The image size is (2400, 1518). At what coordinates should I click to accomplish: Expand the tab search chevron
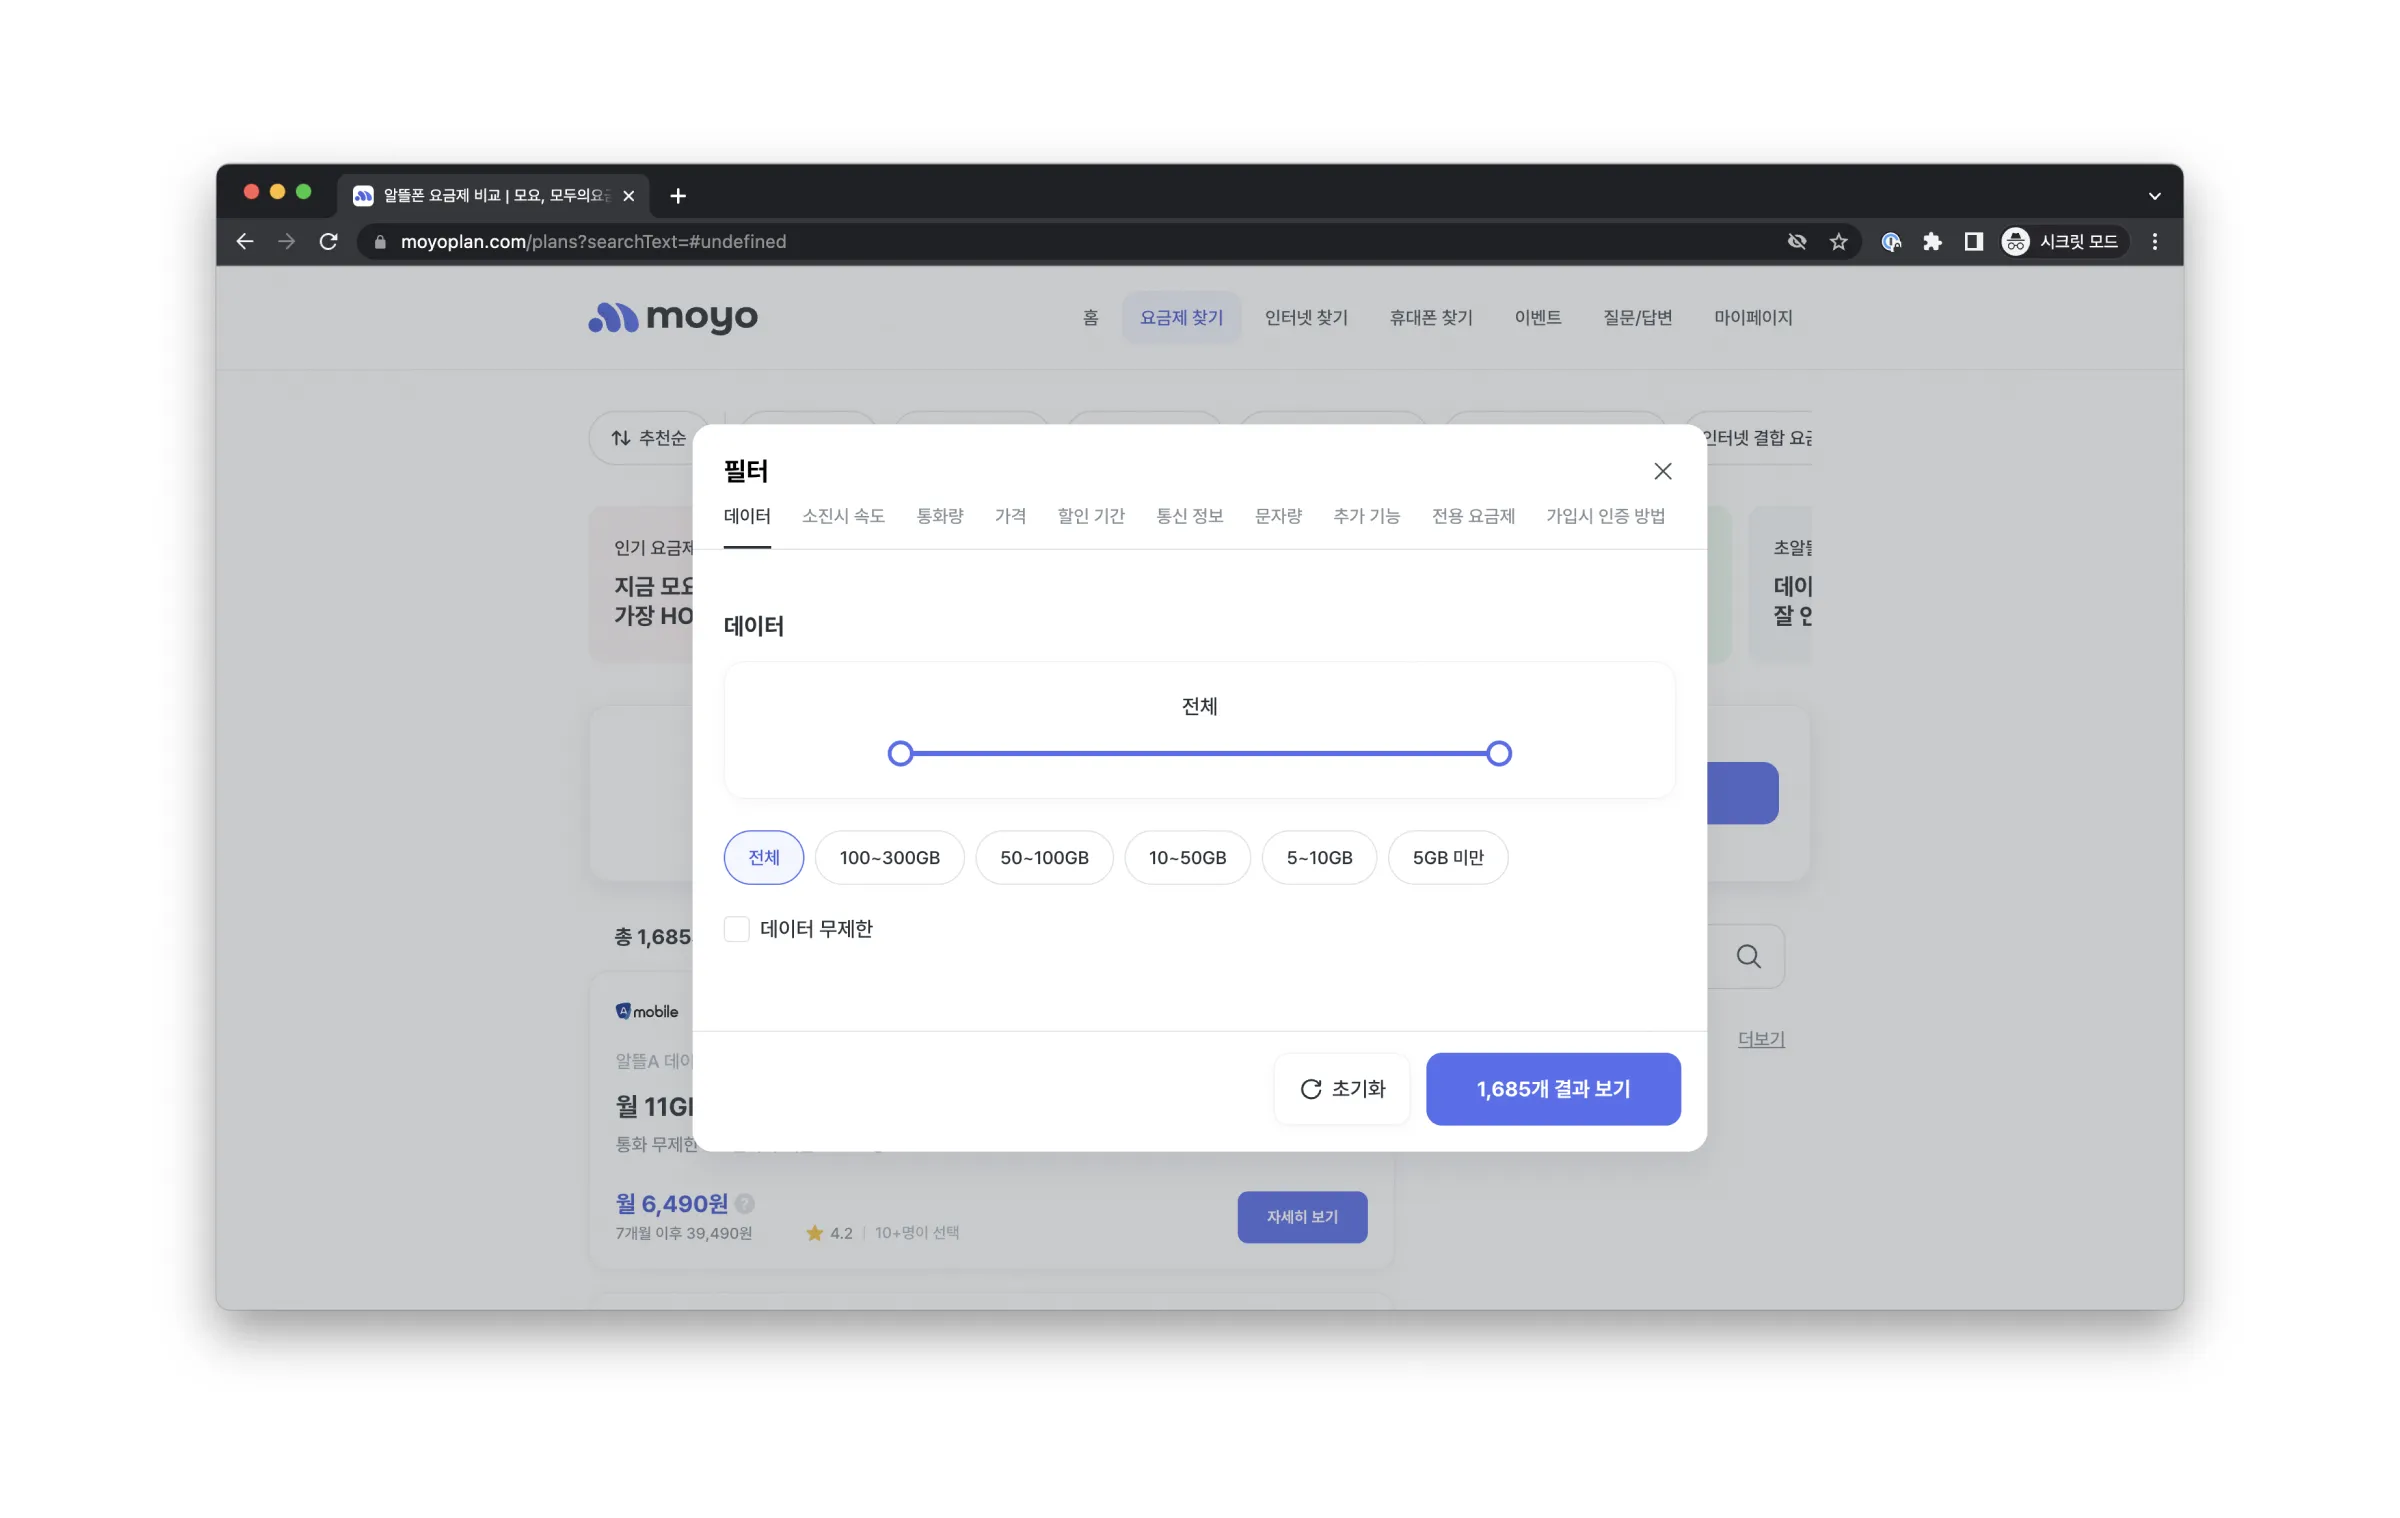pyautogui.click(x=2154, y=196)
